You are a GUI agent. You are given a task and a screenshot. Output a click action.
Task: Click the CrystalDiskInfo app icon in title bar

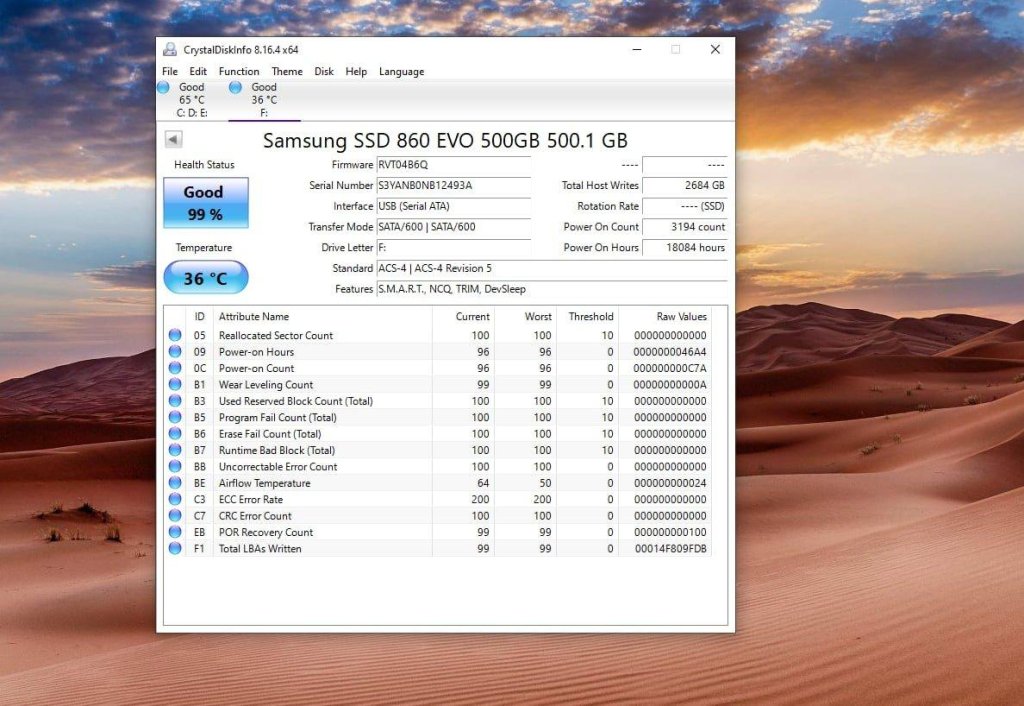[170, 50]
